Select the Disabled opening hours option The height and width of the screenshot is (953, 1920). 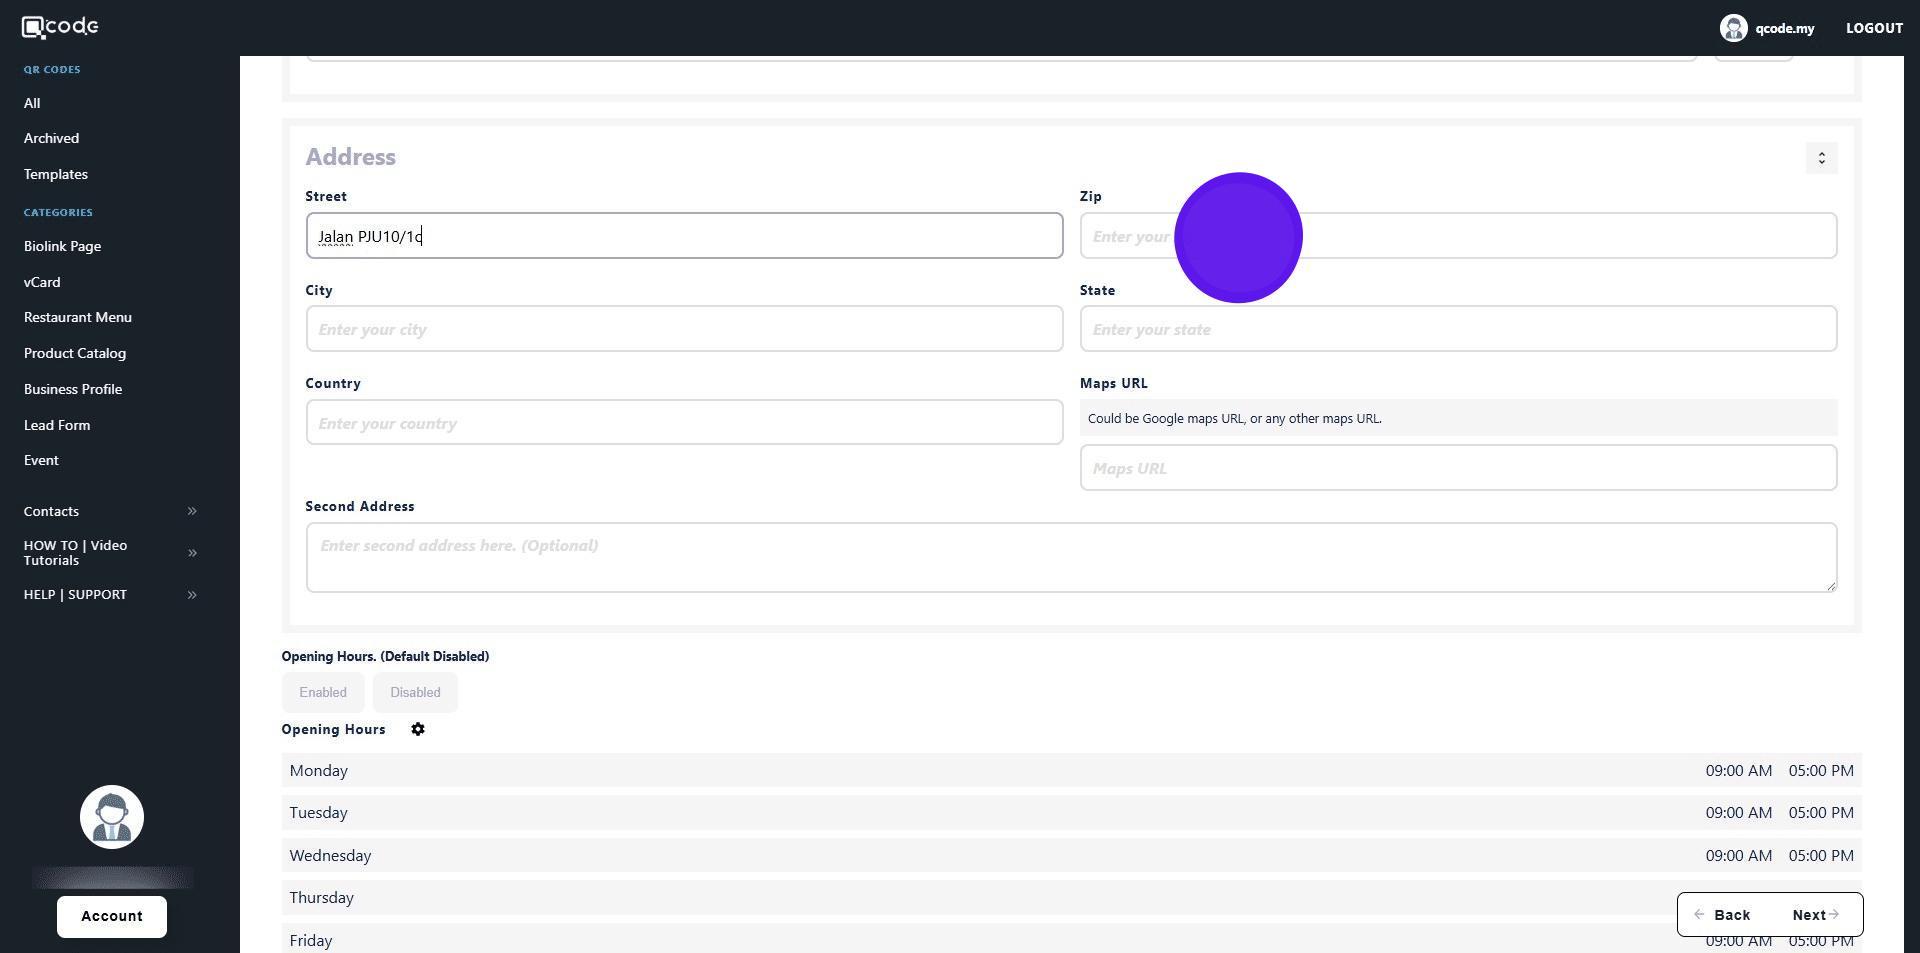415,693
